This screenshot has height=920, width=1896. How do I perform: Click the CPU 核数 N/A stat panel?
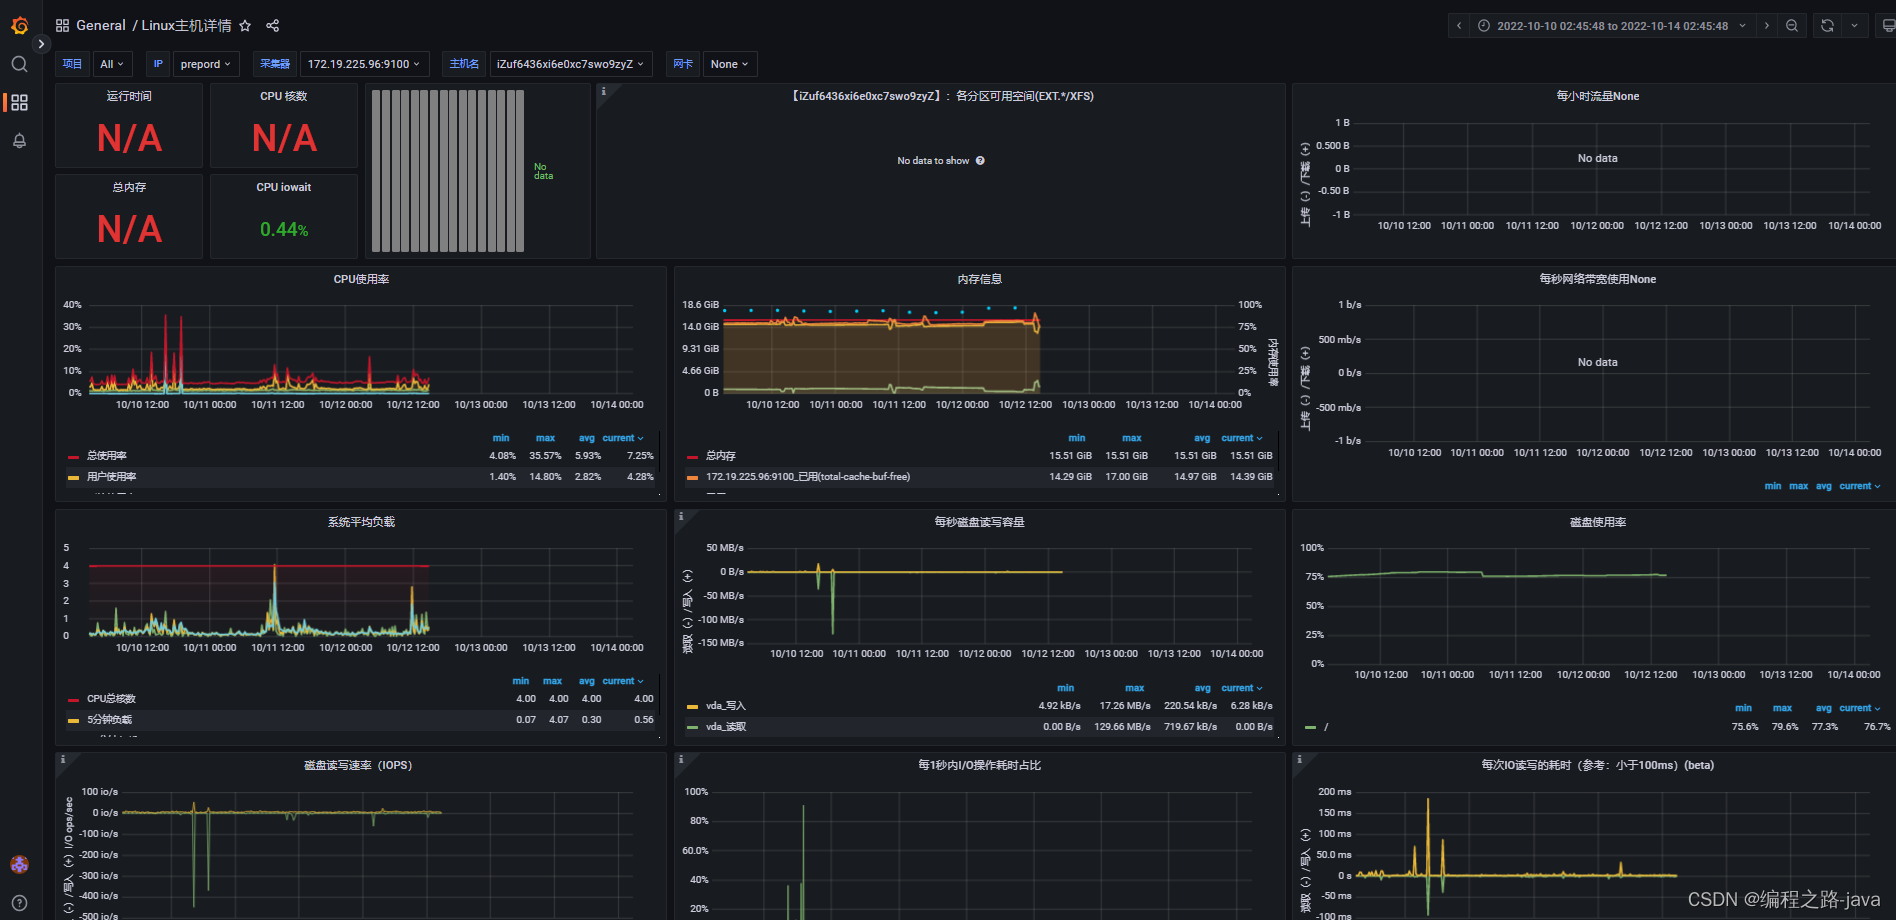(x=284, y=126)
